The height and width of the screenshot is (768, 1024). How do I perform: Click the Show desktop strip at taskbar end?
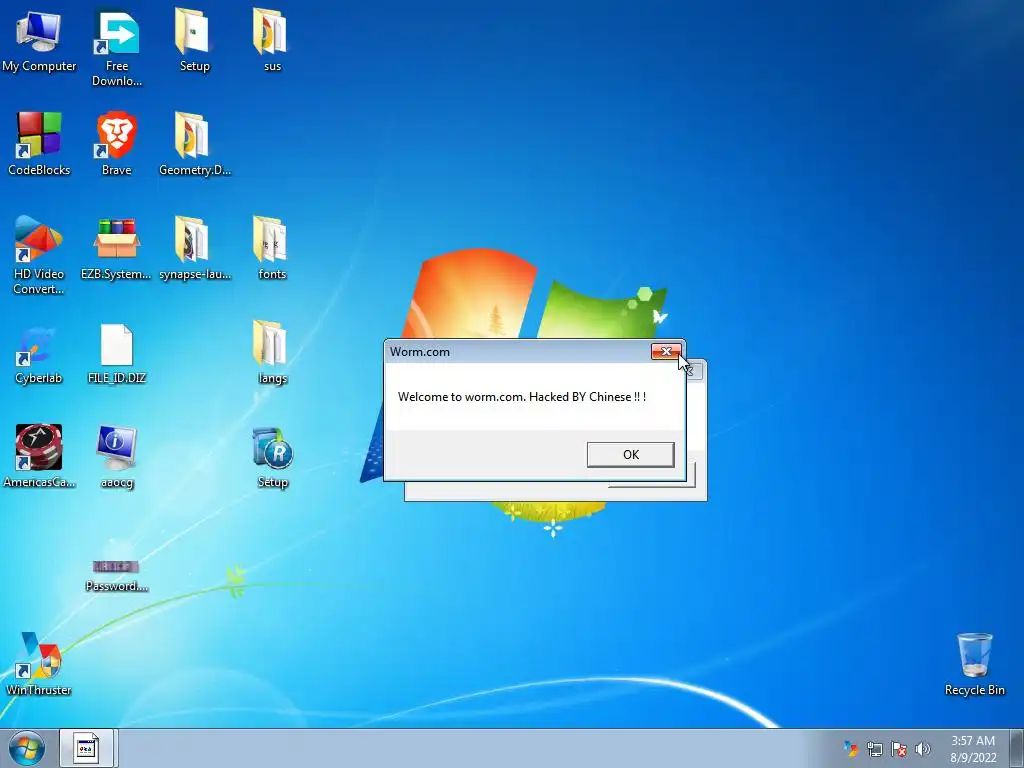coord(1016,748)
